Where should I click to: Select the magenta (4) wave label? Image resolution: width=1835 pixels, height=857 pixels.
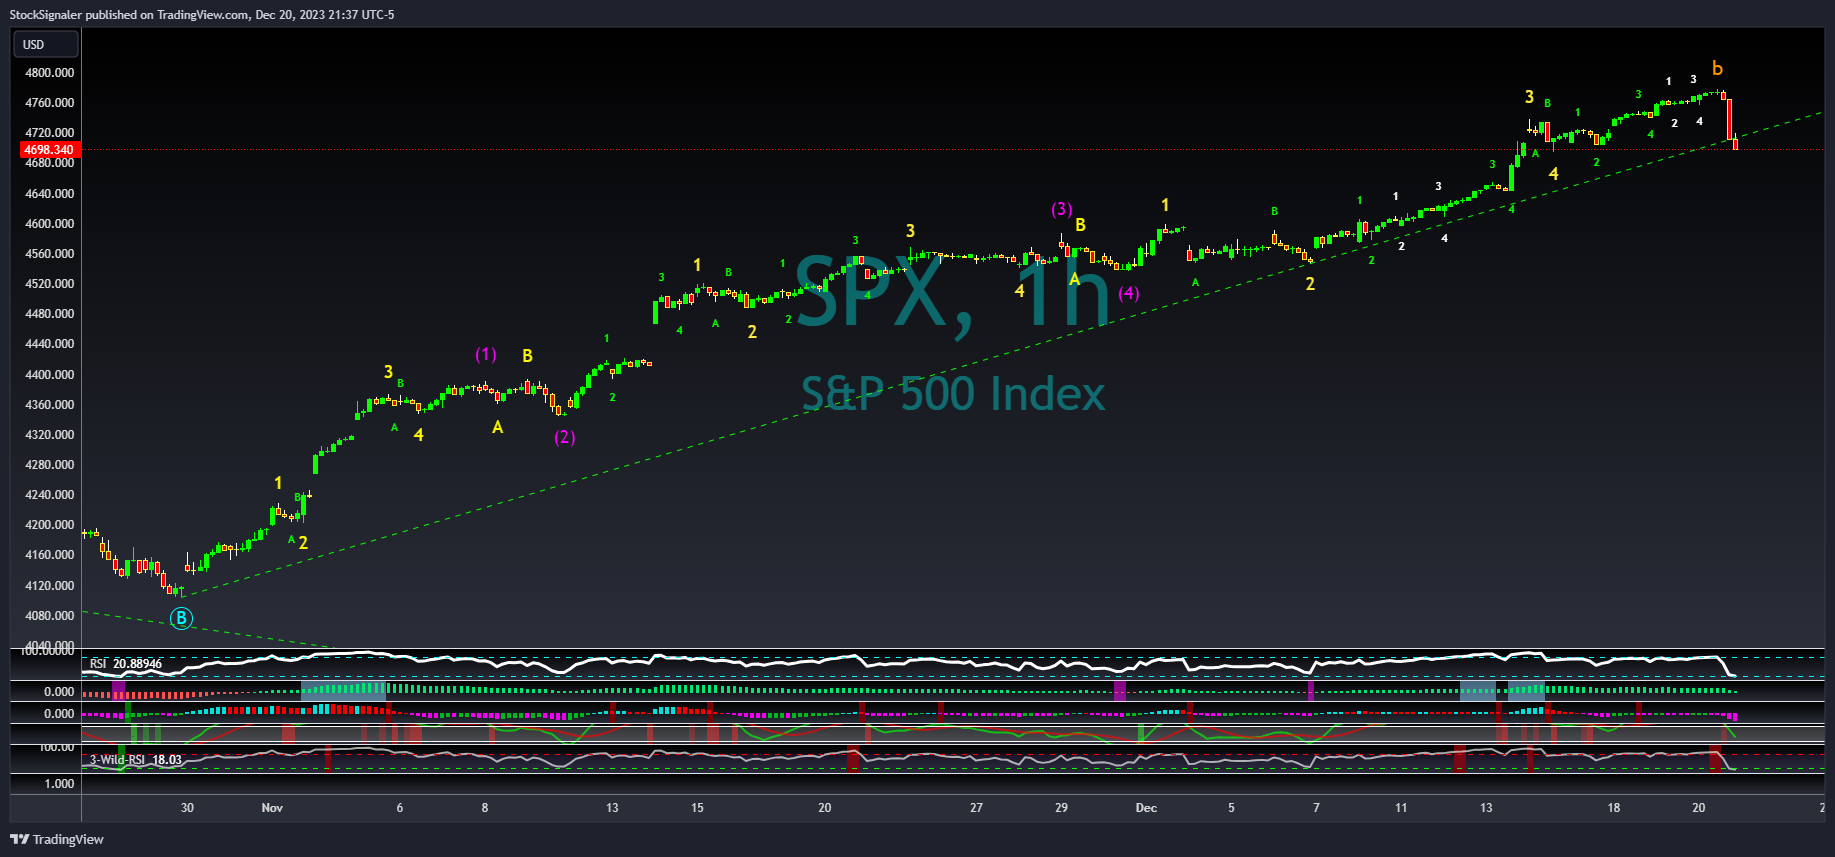coord(1129,293)
